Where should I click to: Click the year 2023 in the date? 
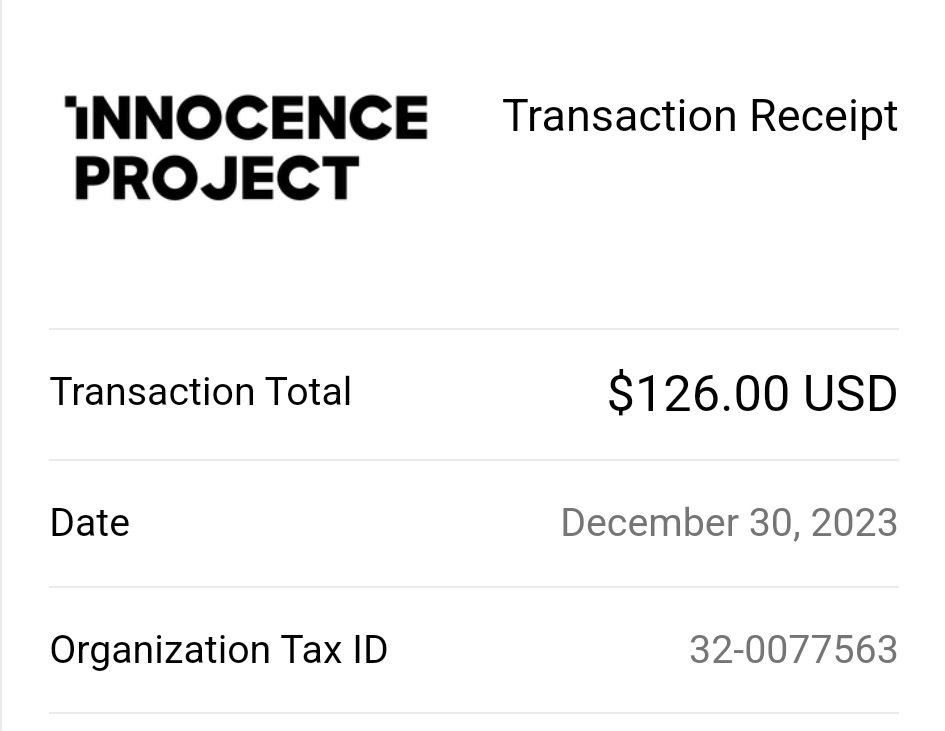[854, 522]
